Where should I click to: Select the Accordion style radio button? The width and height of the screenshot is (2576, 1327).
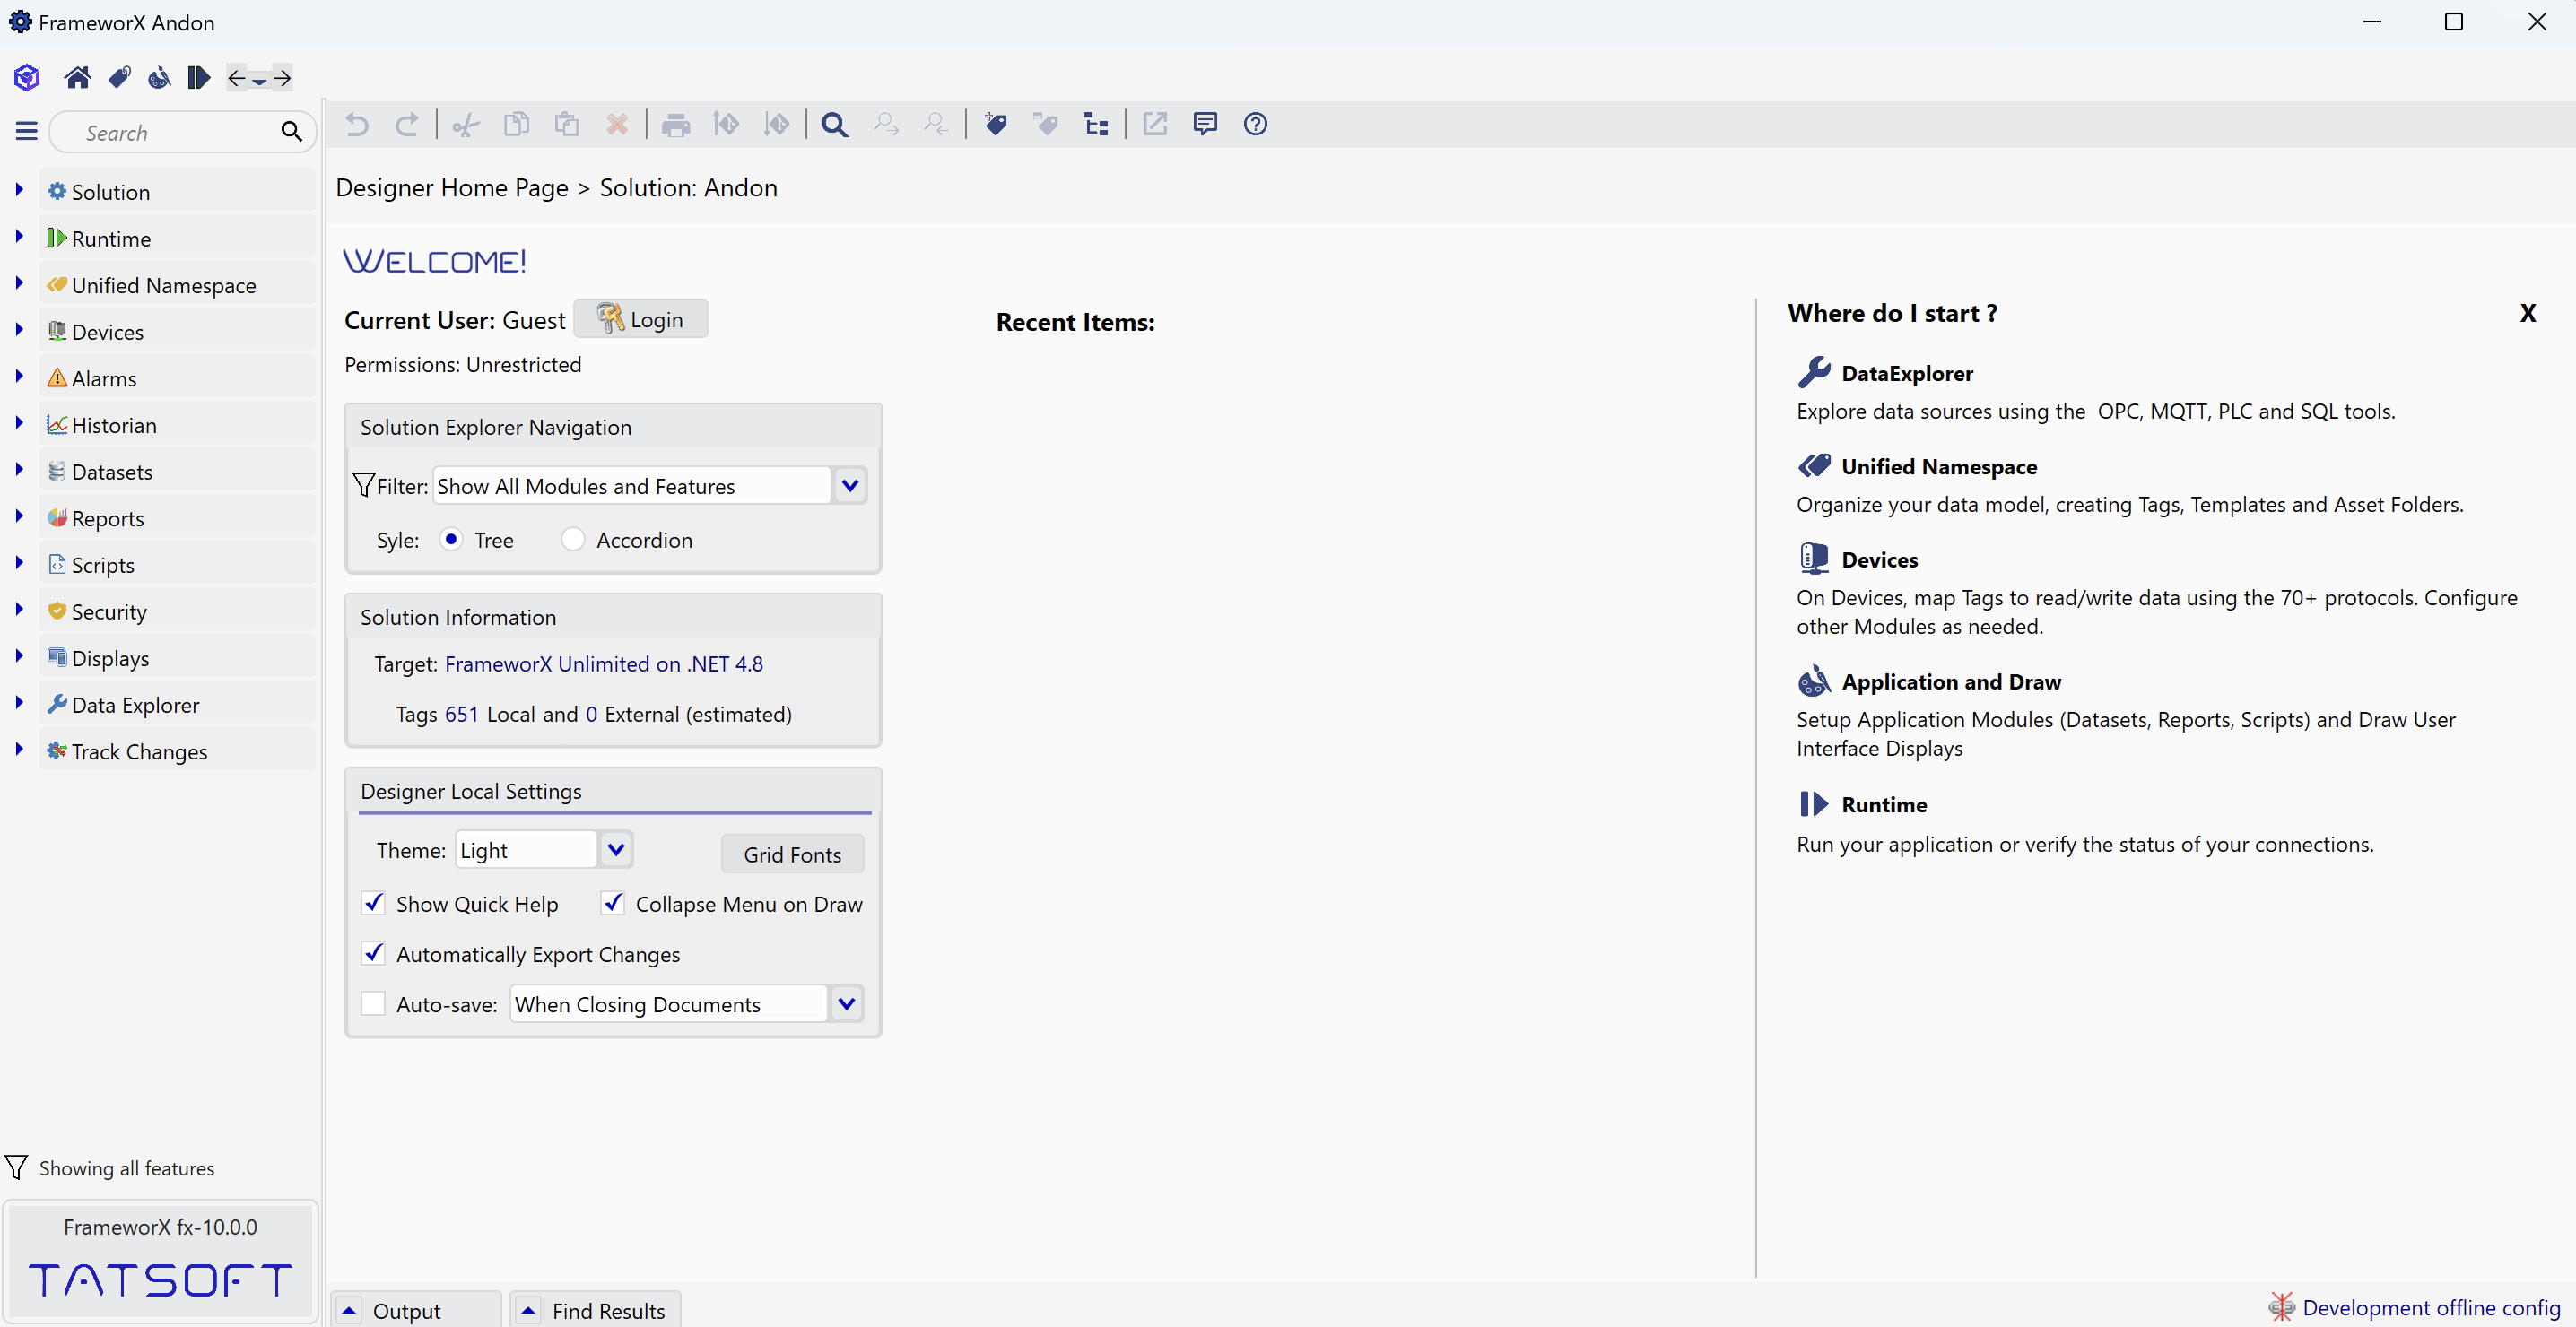[x=572, y=539]
